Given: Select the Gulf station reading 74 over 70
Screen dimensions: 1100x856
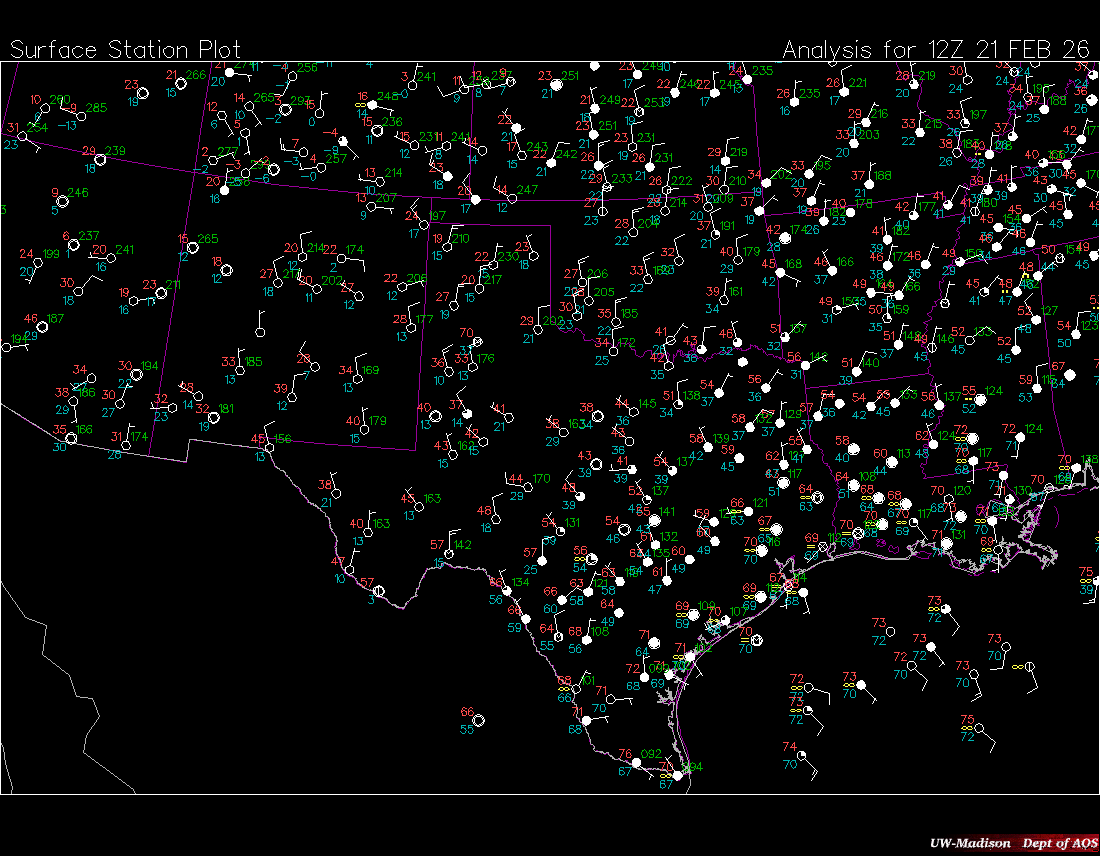Looking at the screenshot, I should 805,755.
